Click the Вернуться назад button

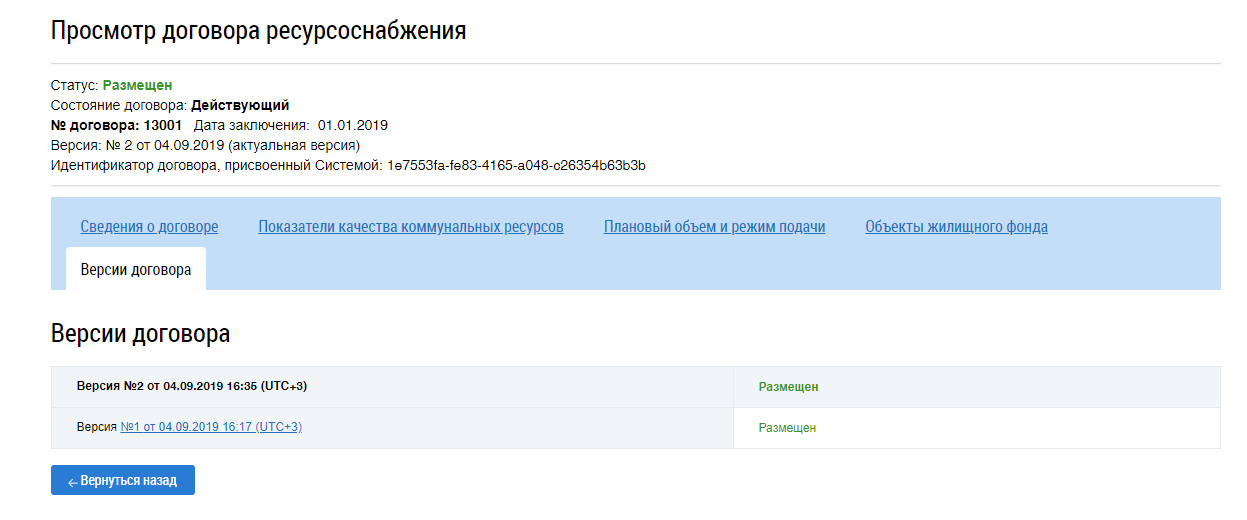tap(123, 480)
